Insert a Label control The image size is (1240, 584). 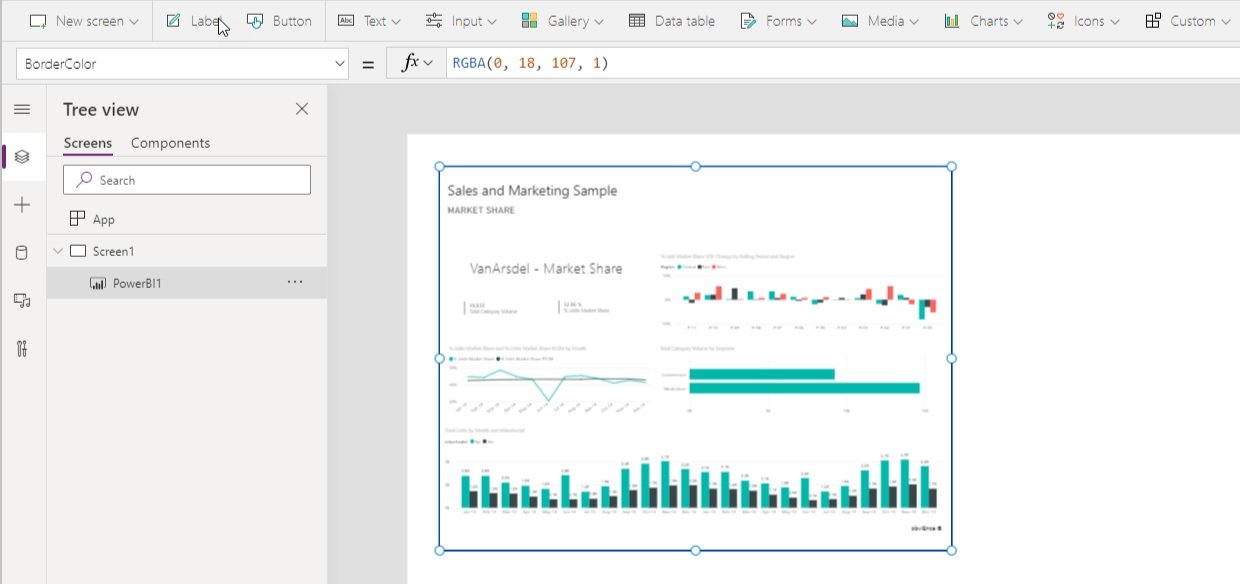point(196,21)
